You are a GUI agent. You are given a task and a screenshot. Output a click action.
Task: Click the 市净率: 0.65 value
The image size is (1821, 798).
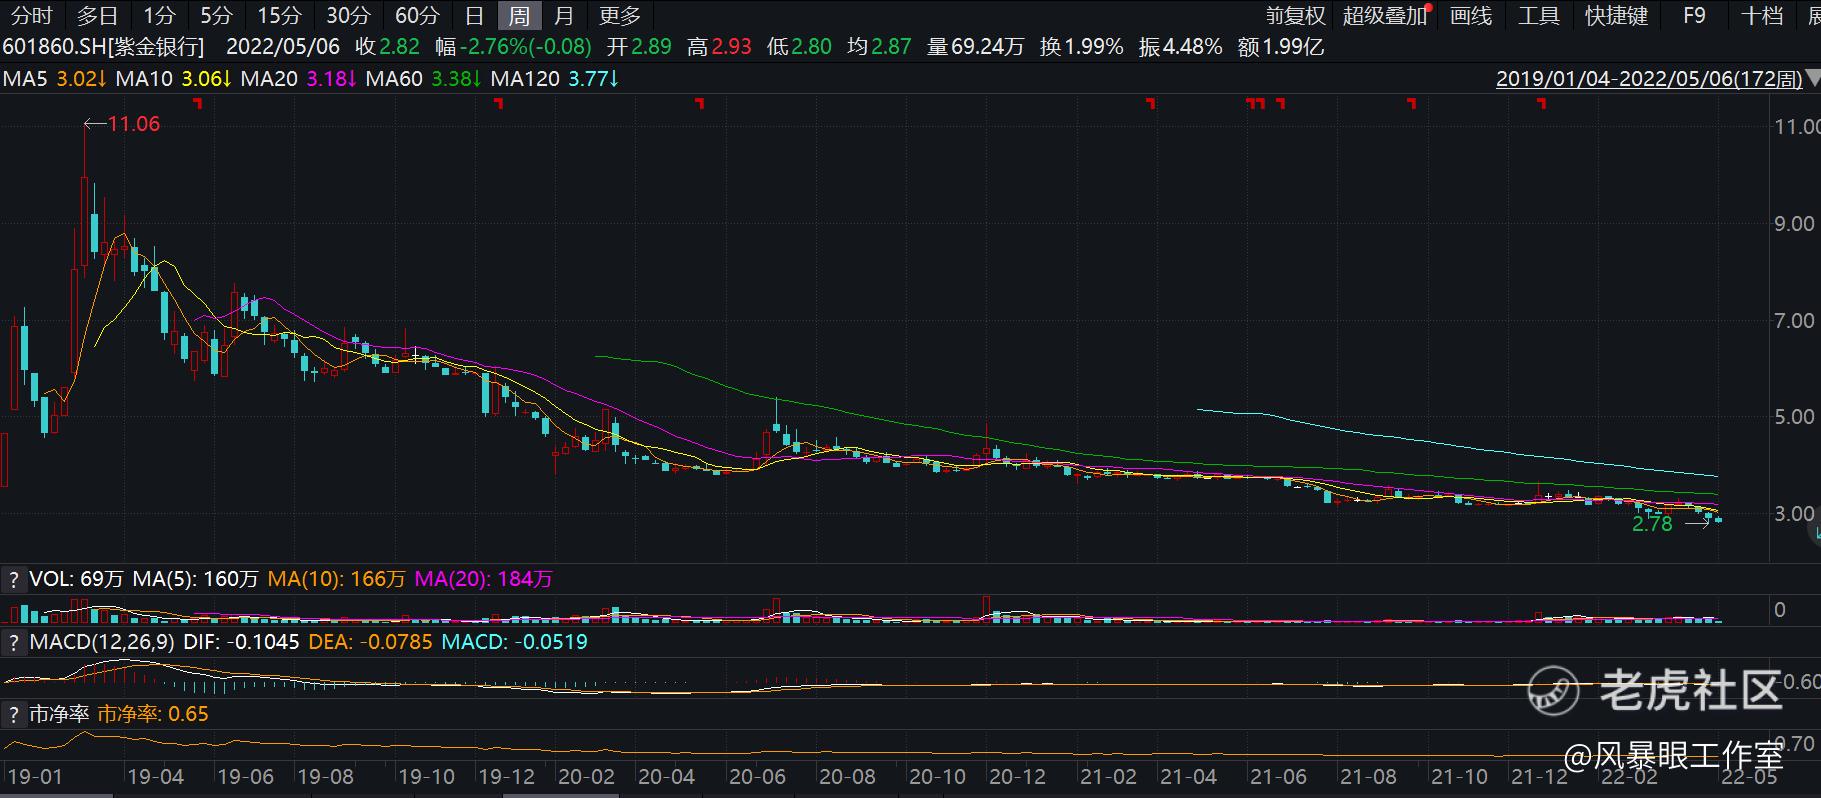(x=153, y=714)
